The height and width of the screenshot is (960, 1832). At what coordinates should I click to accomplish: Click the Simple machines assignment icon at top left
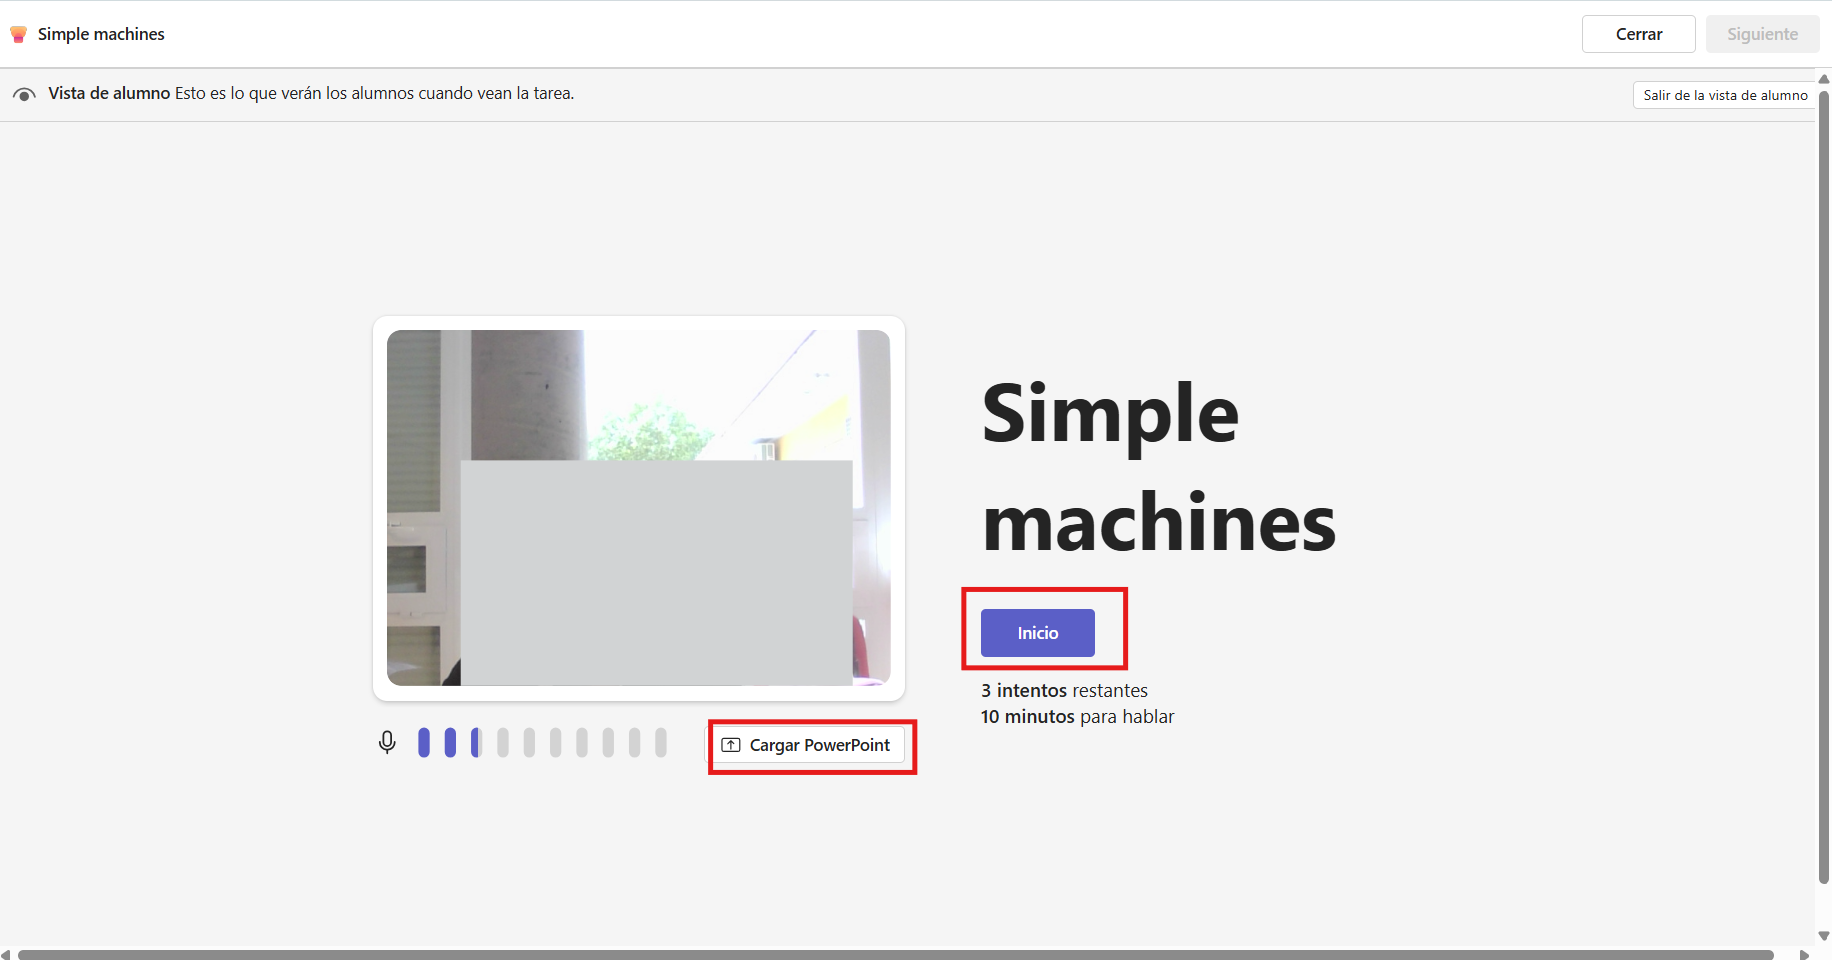(18, 34)
